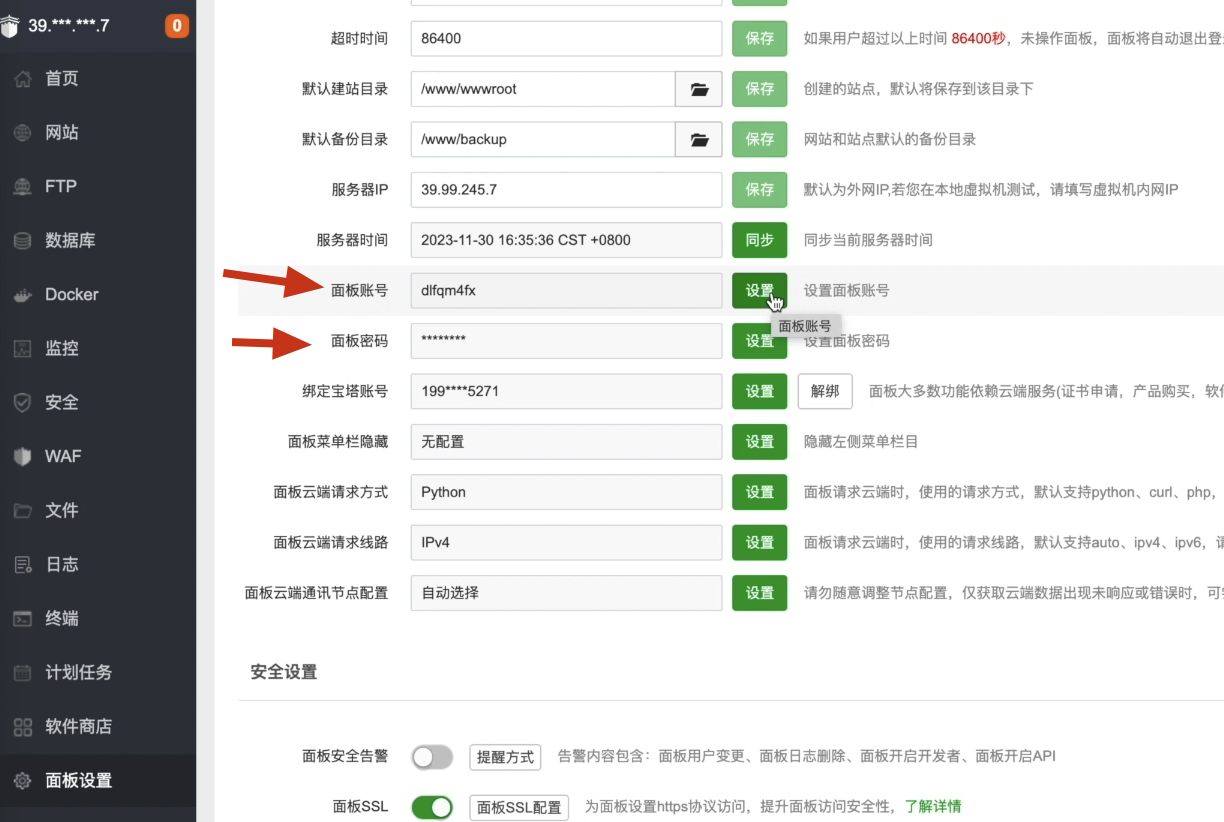Click the field showing 无配置
The width and height of the screenshot is (1224, 822).
point(566,442)
